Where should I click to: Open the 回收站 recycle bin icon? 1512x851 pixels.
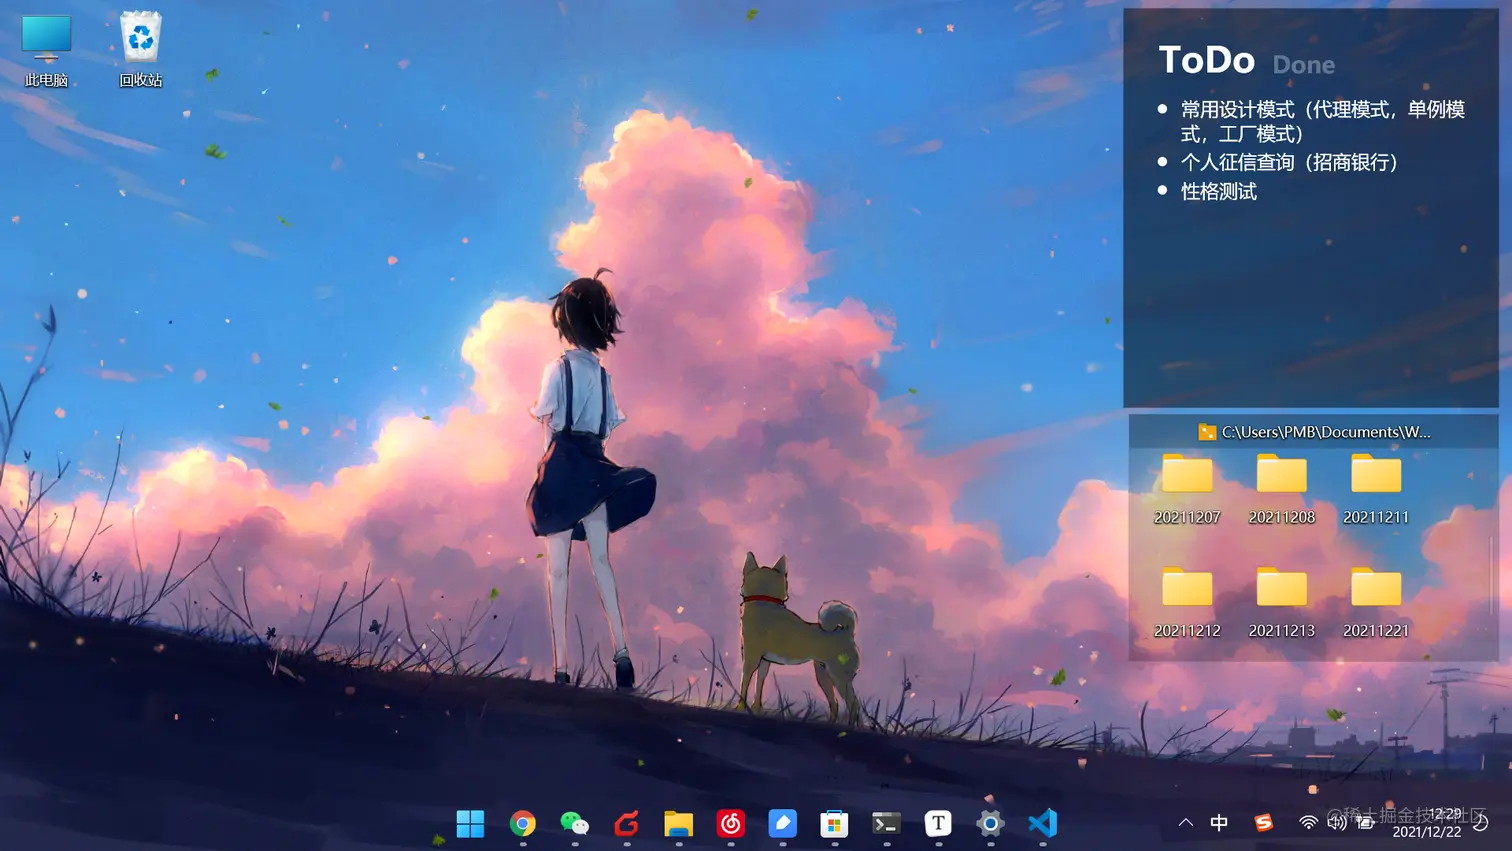[141, 50]
